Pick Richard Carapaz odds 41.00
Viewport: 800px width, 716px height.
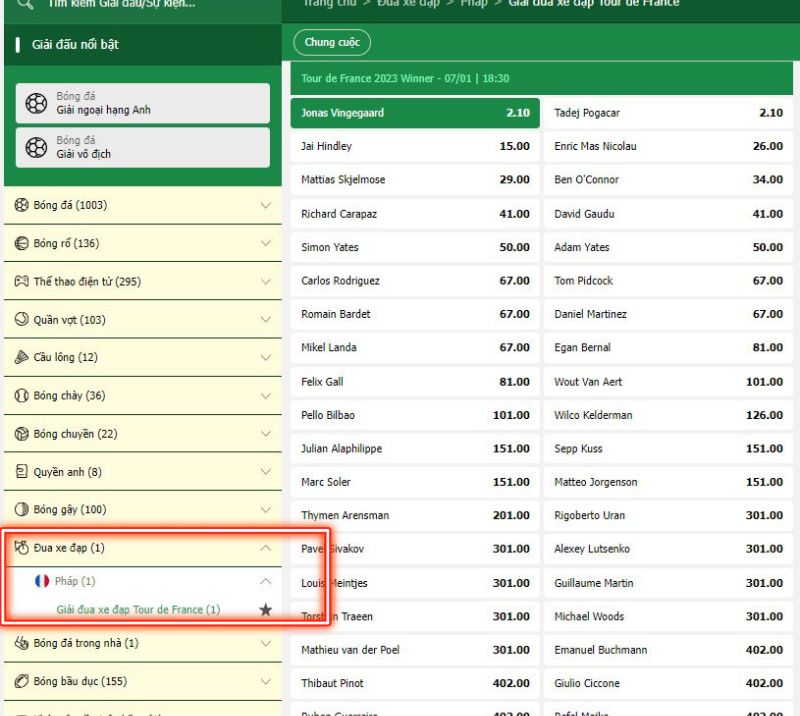pos(415,214)
